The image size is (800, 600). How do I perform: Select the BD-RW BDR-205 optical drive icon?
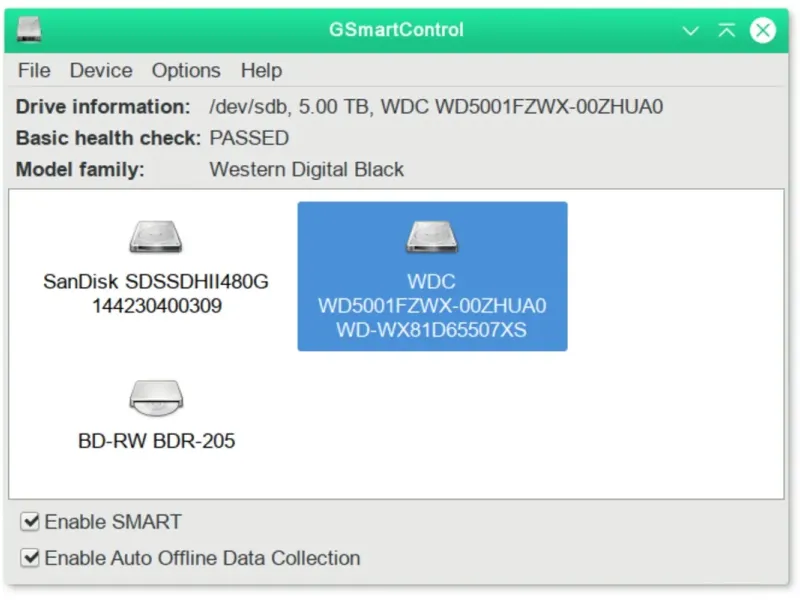[x=156, y=398]
